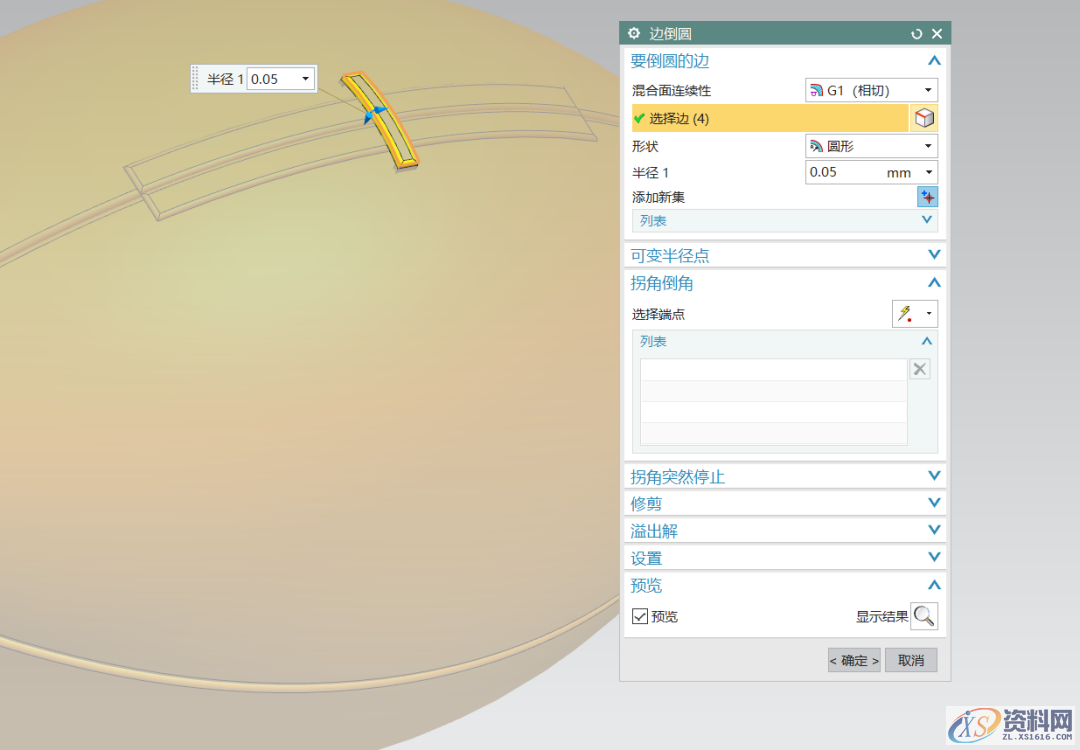Open the 圆形 shape dropdown
1080x750 pixels.
point(871,146)
